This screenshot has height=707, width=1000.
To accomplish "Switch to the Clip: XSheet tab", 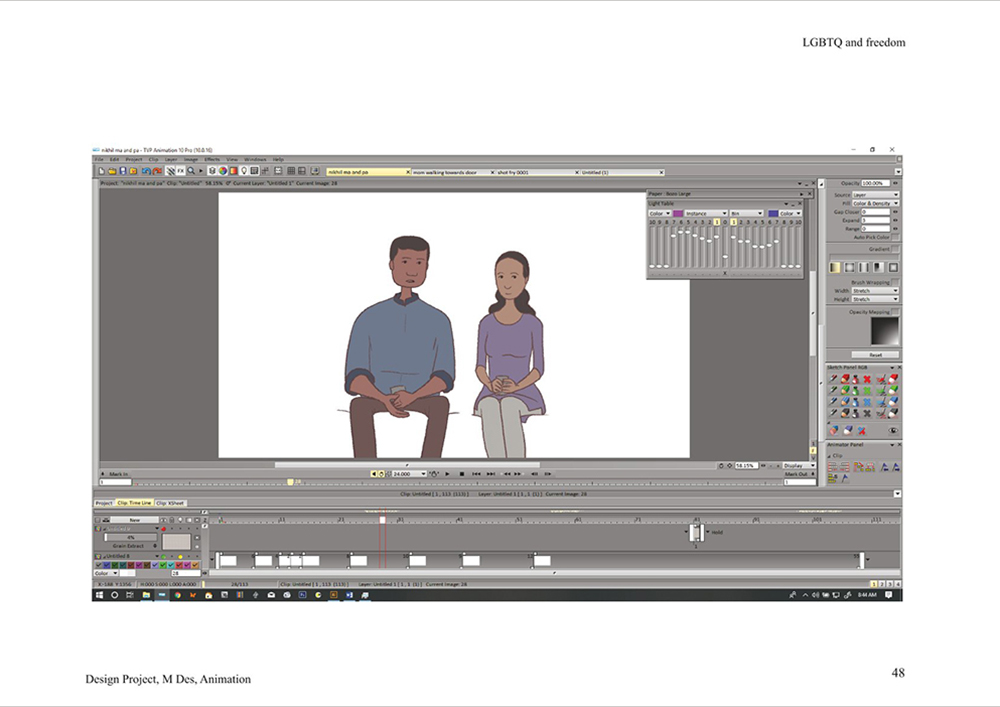I will coord(170,503).
